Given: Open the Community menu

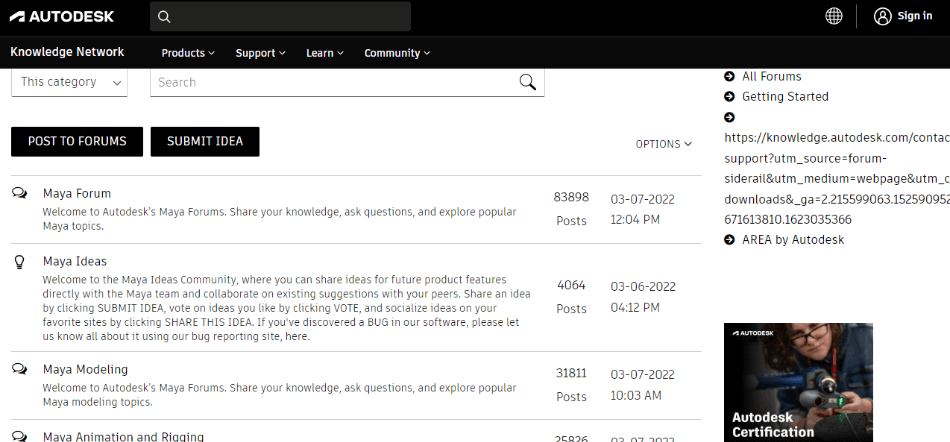Looking at the screenshot, I should point(397,53).
